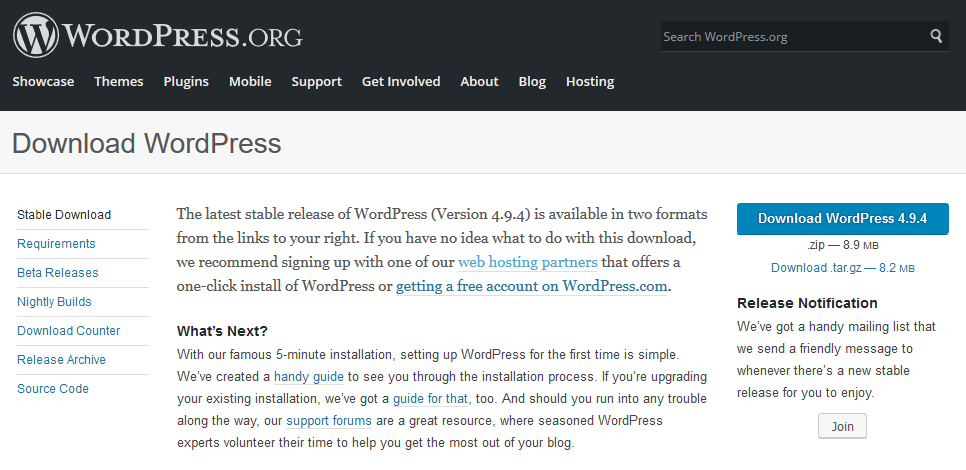
Task: Open the Support menu link
Action: pyautogui.click(x=317, y=81)
